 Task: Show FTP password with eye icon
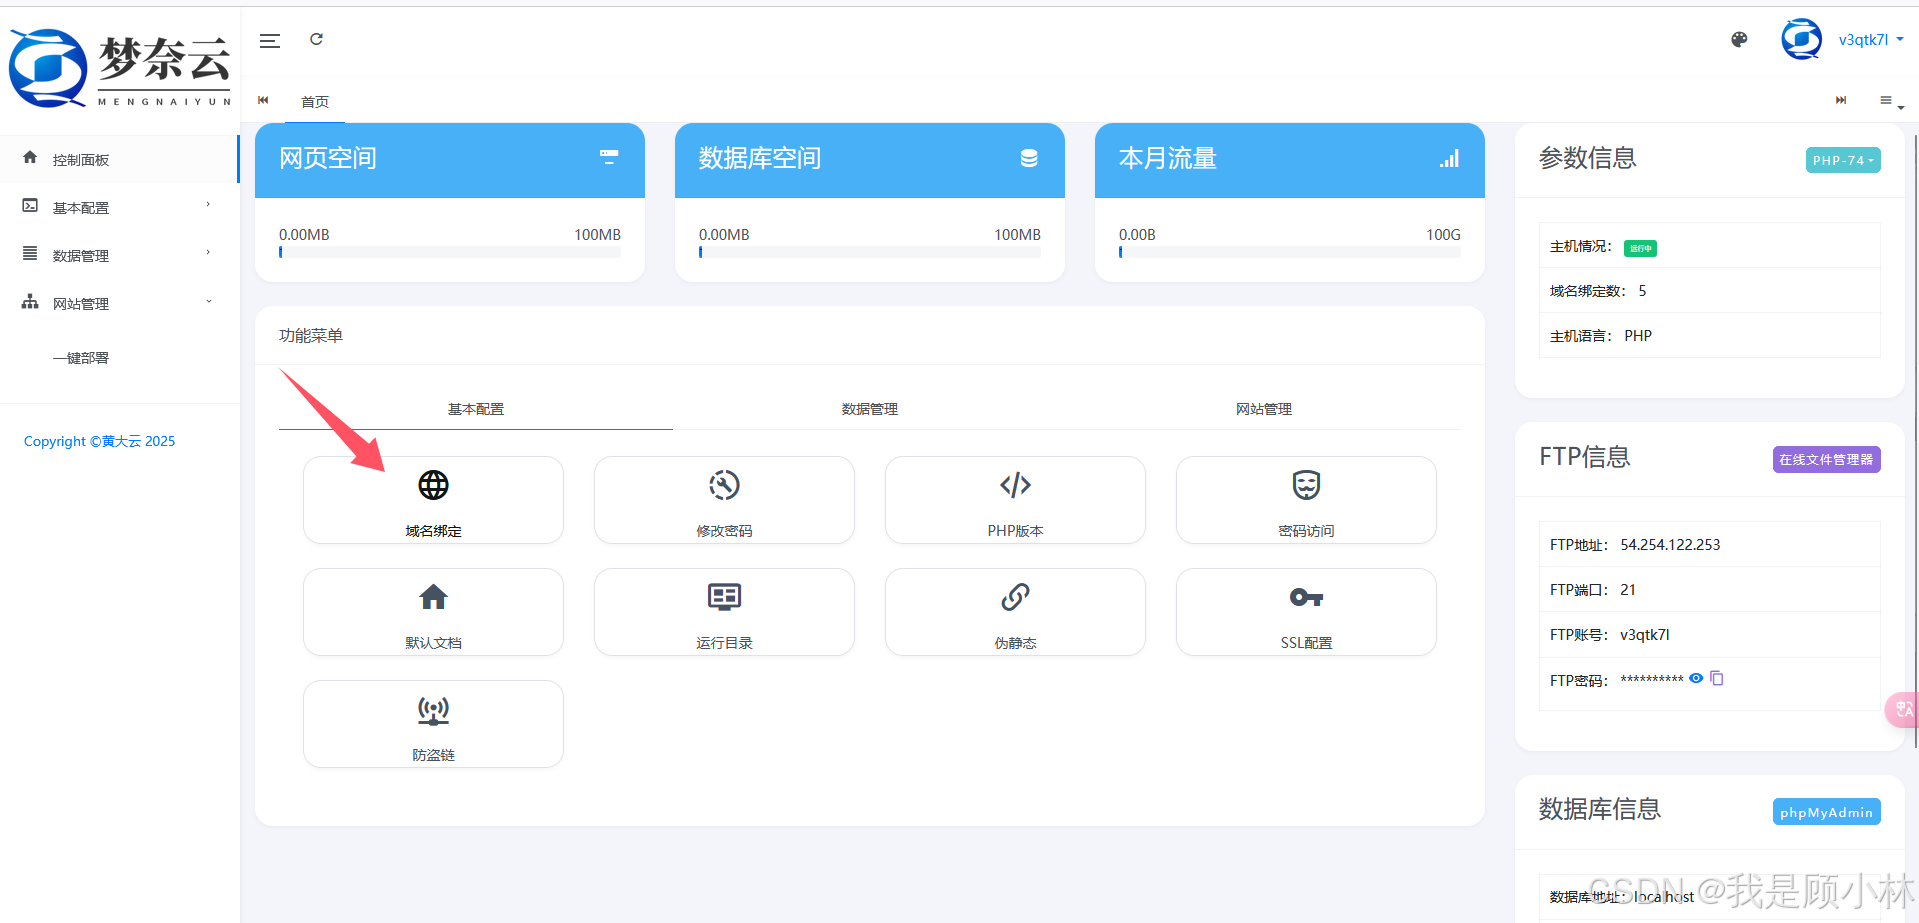coord(1696,678)
